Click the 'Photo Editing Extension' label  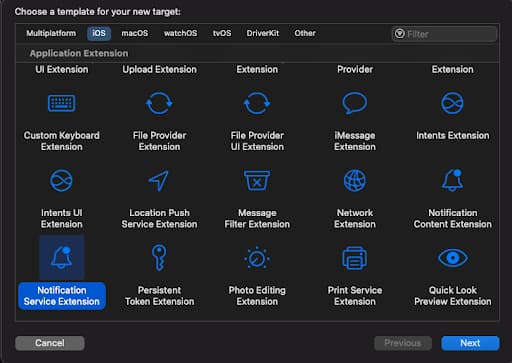pos(257,296)
